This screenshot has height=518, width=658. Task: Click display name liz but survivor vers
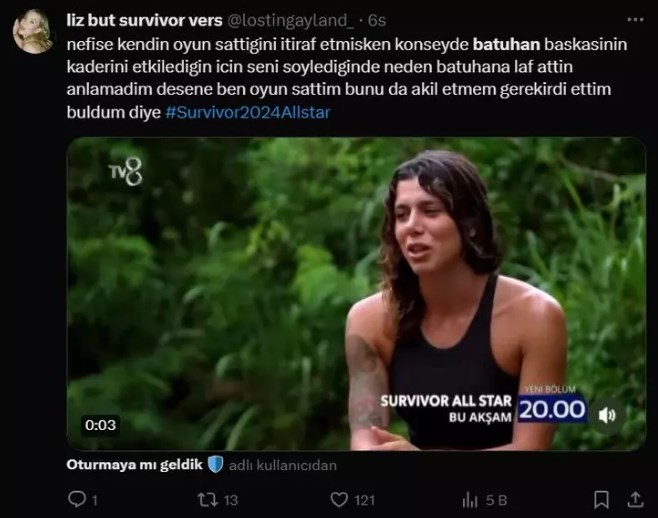(x=144, y=20)
